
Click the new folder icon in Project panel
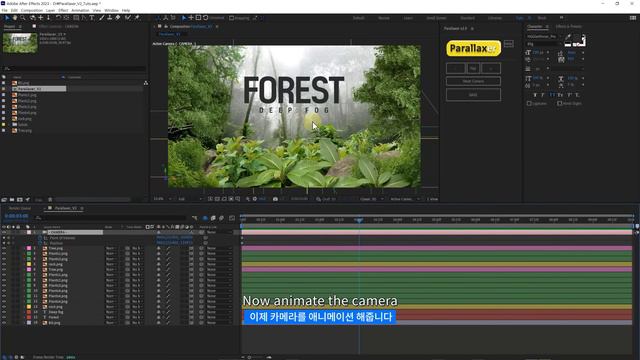[12, 200]
